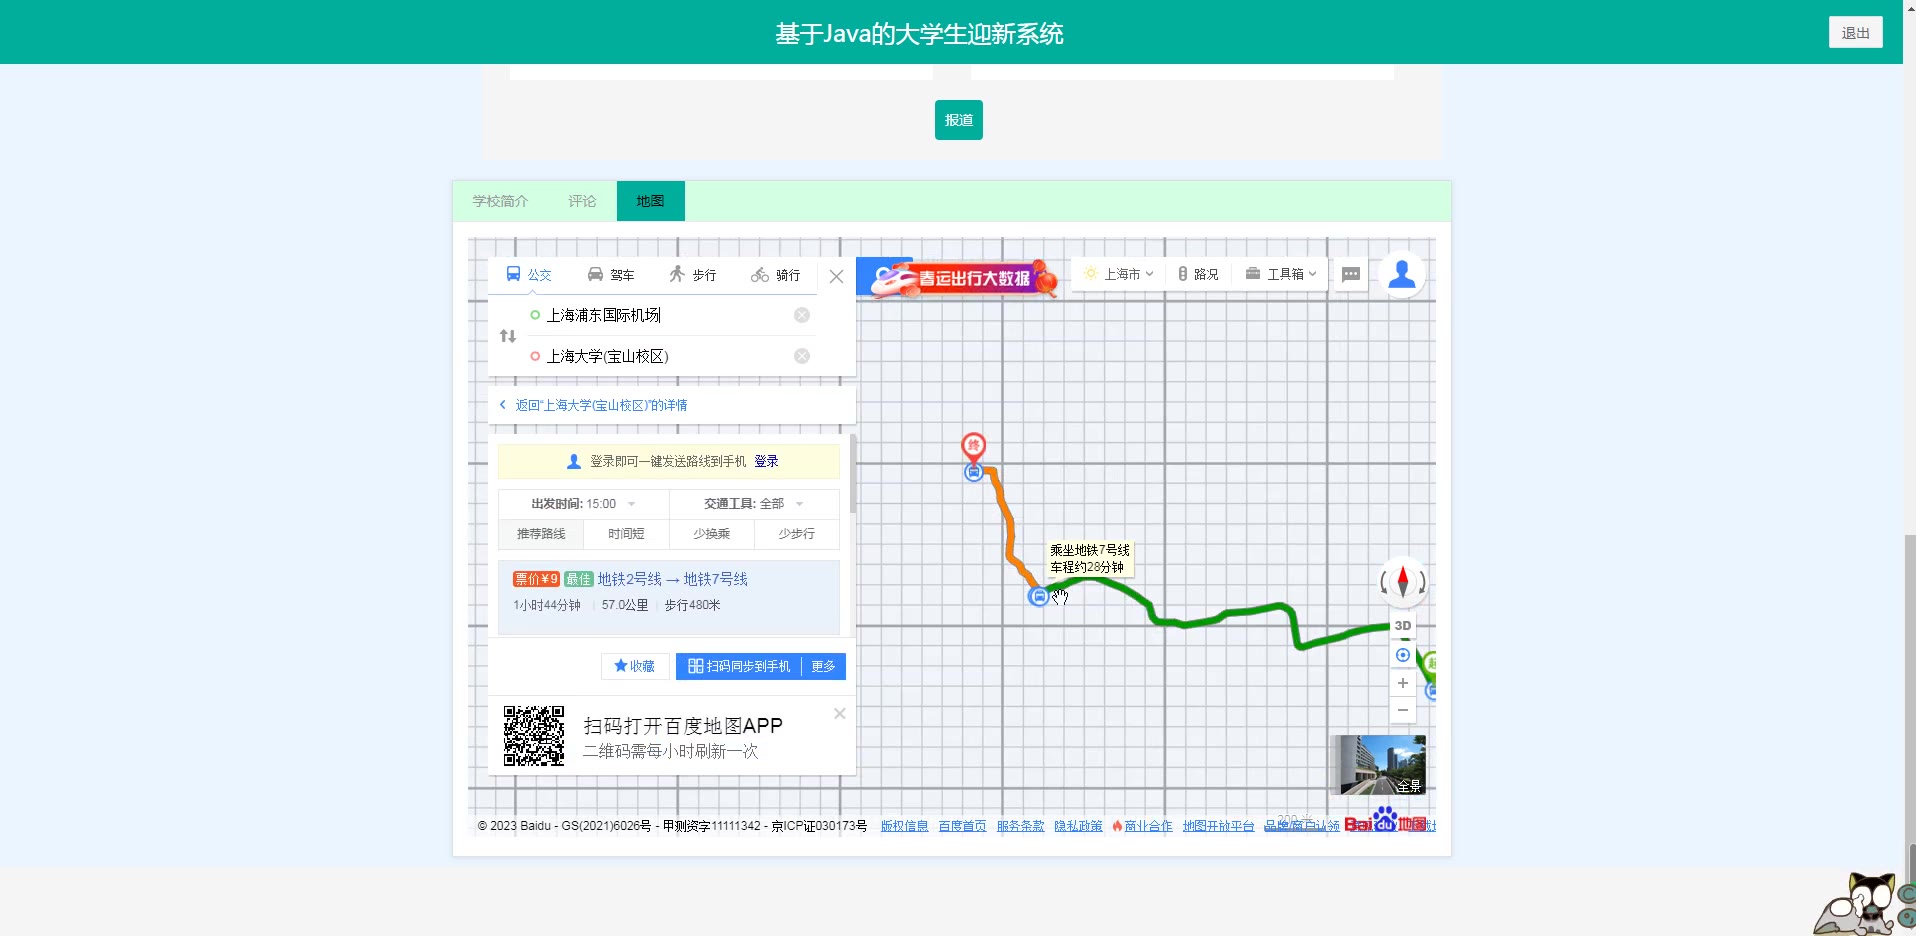
Task: Open the 地图开放平台 link
Action: (x=1218, y=826)
